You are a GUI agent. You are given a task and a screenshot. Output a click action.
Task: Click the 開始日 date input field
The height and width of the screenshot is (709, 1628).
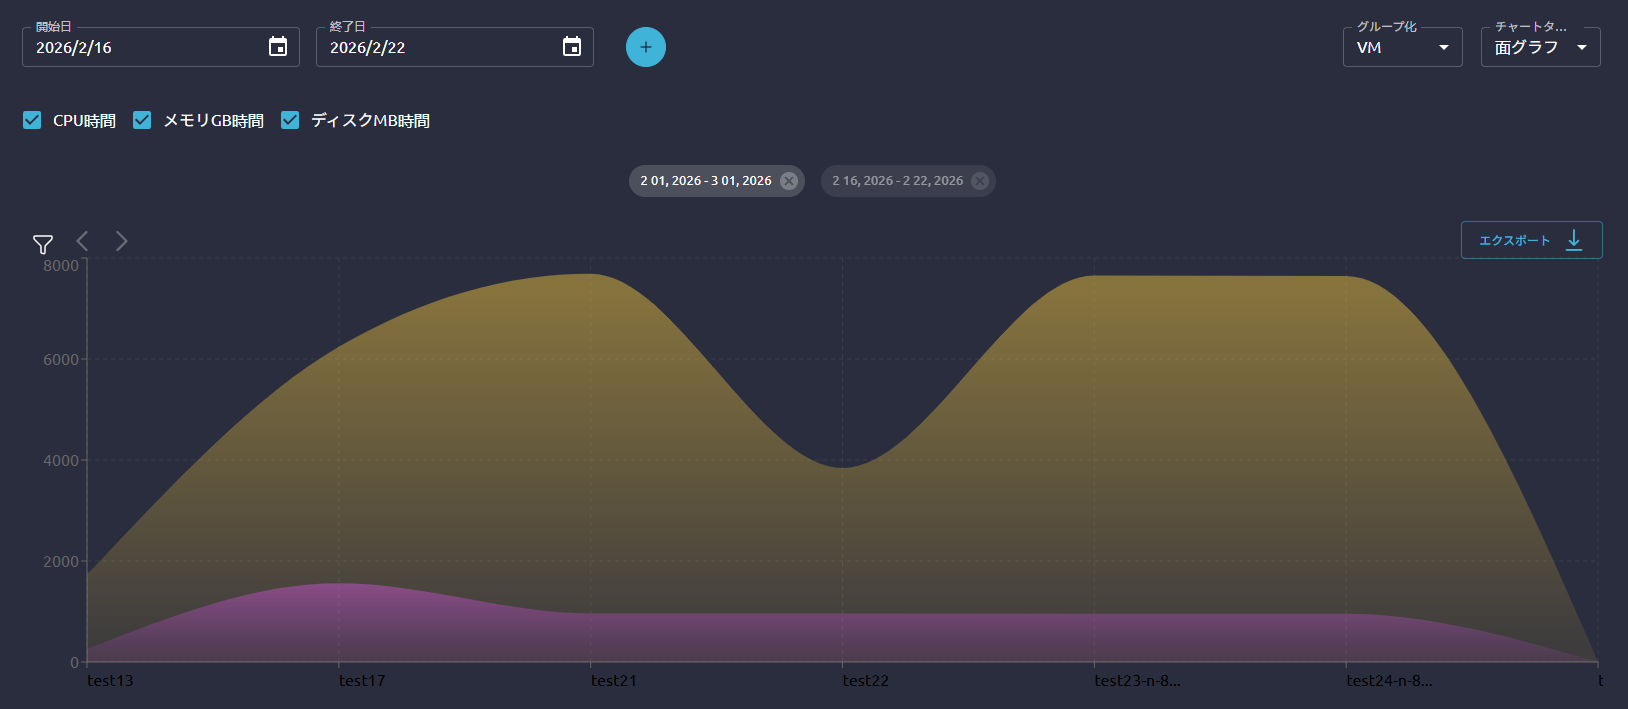[x=145, y=48]
